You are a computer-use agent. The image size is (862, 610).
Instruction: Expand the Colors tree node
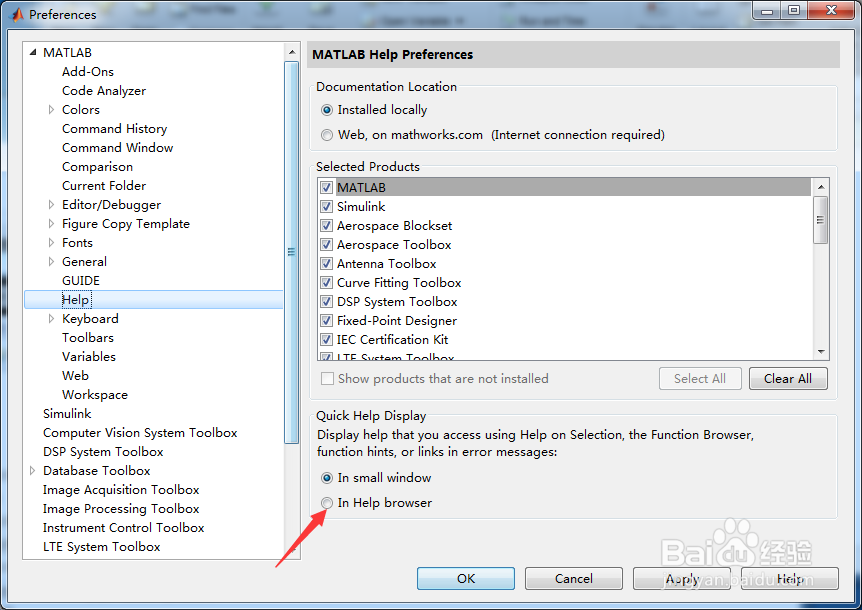(51, 109)
